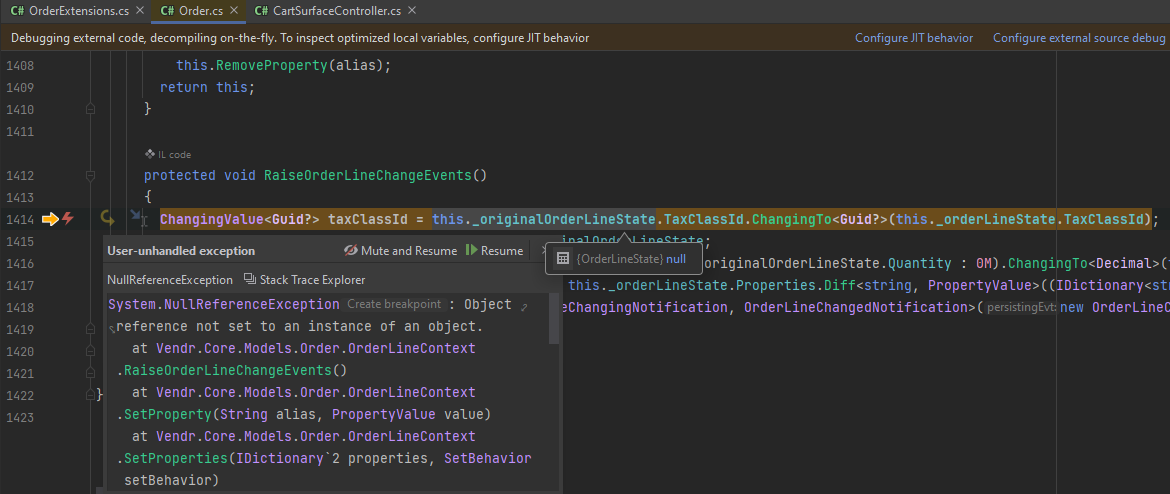Click the soft-wrap icon in stack trace
The width and height of the screenshot is (1170, 494).
(x=113, y=329)
